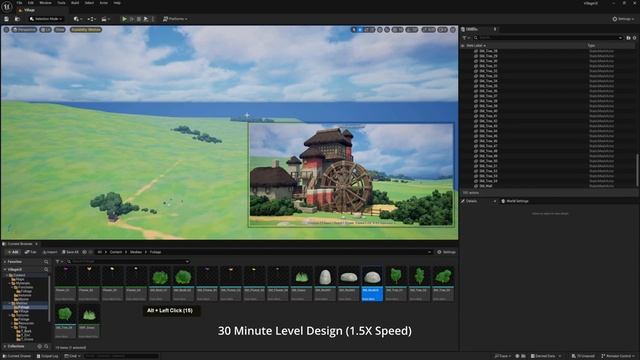This screenshot has height=360, width=640.
Task: Open the Blueprints dropdown in toolbar
Action: coord(91,19)
